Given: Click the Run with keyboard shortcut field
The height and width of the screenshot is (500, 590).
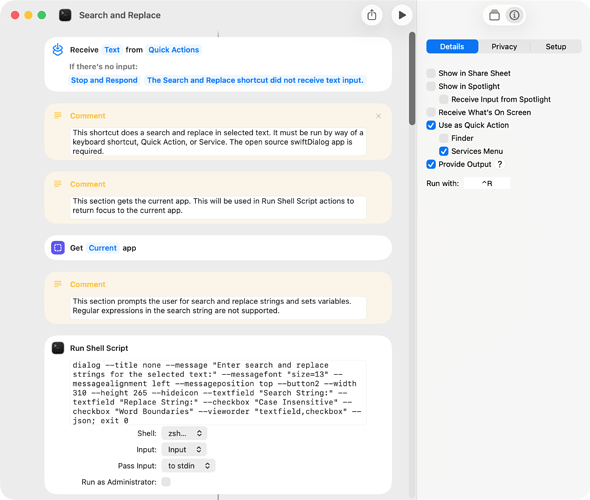Looking at the screenshot, I should [487, 183].
